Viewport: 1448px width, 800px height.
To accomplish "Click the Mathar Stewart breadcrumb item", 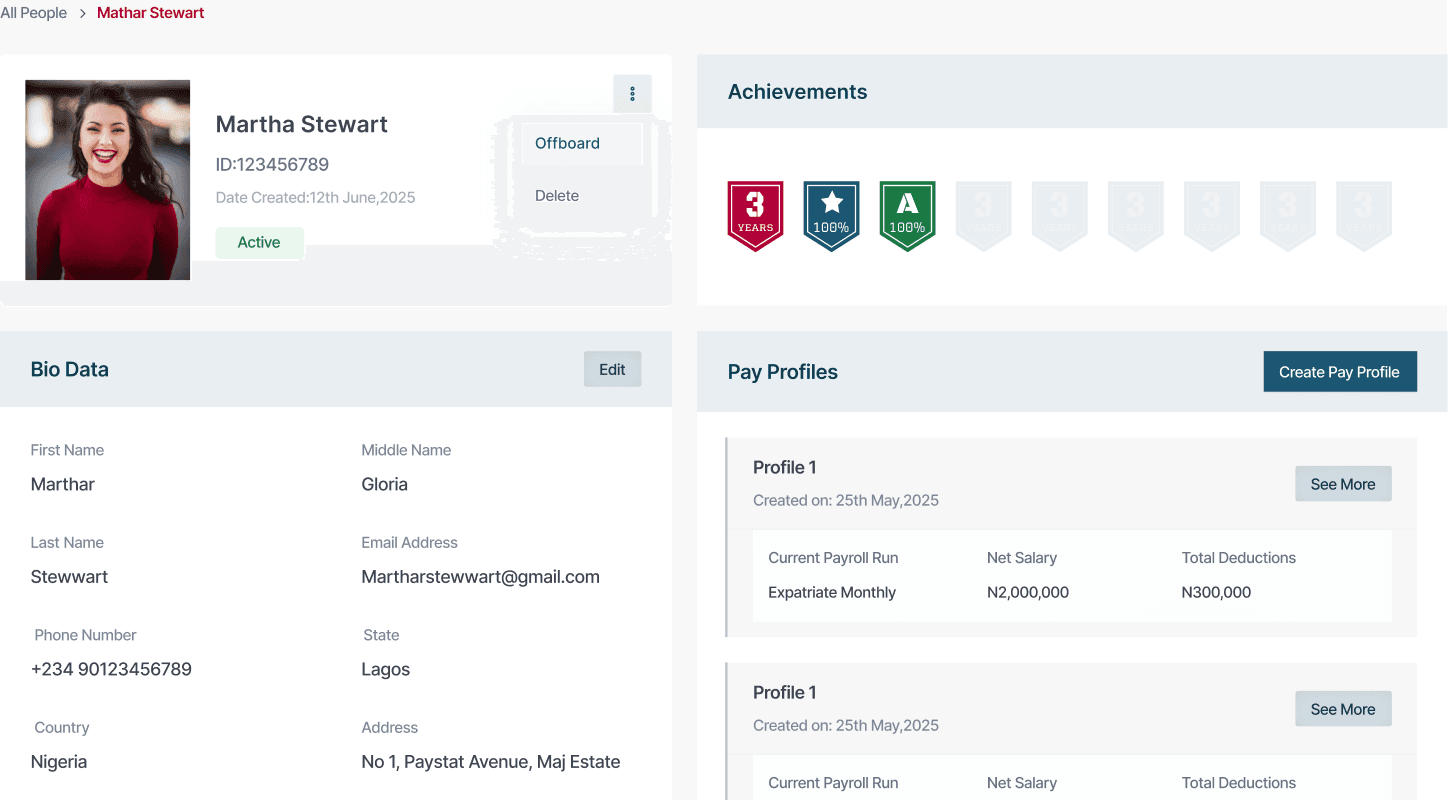I will (150, 13).
